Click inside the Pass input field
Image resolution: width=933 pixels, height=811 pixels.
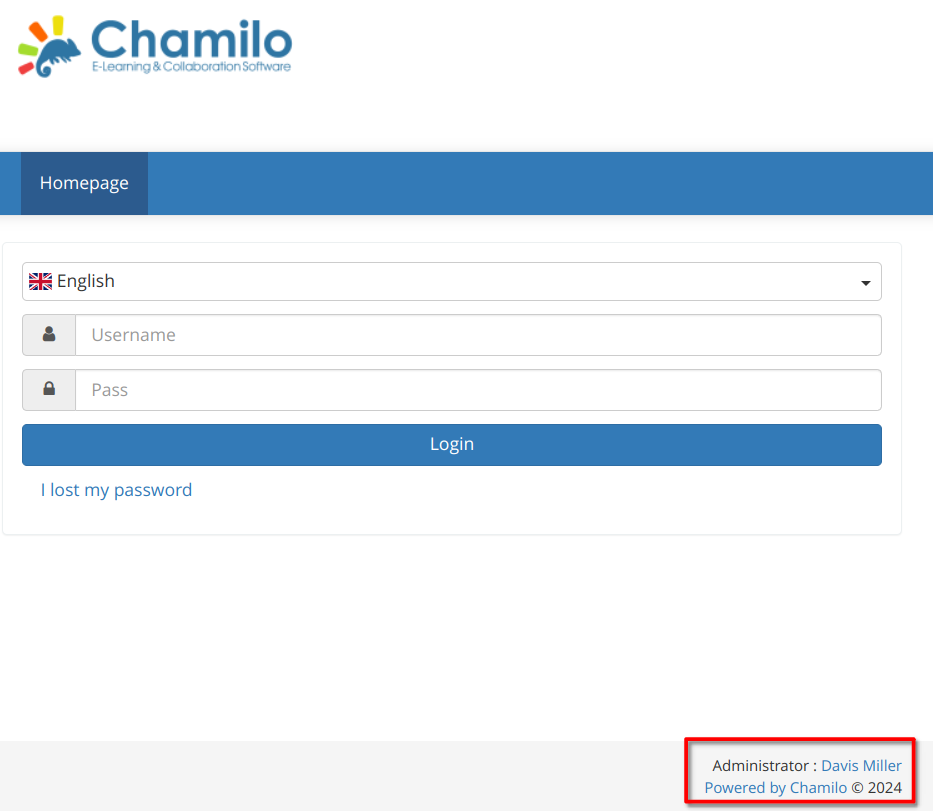478,389
